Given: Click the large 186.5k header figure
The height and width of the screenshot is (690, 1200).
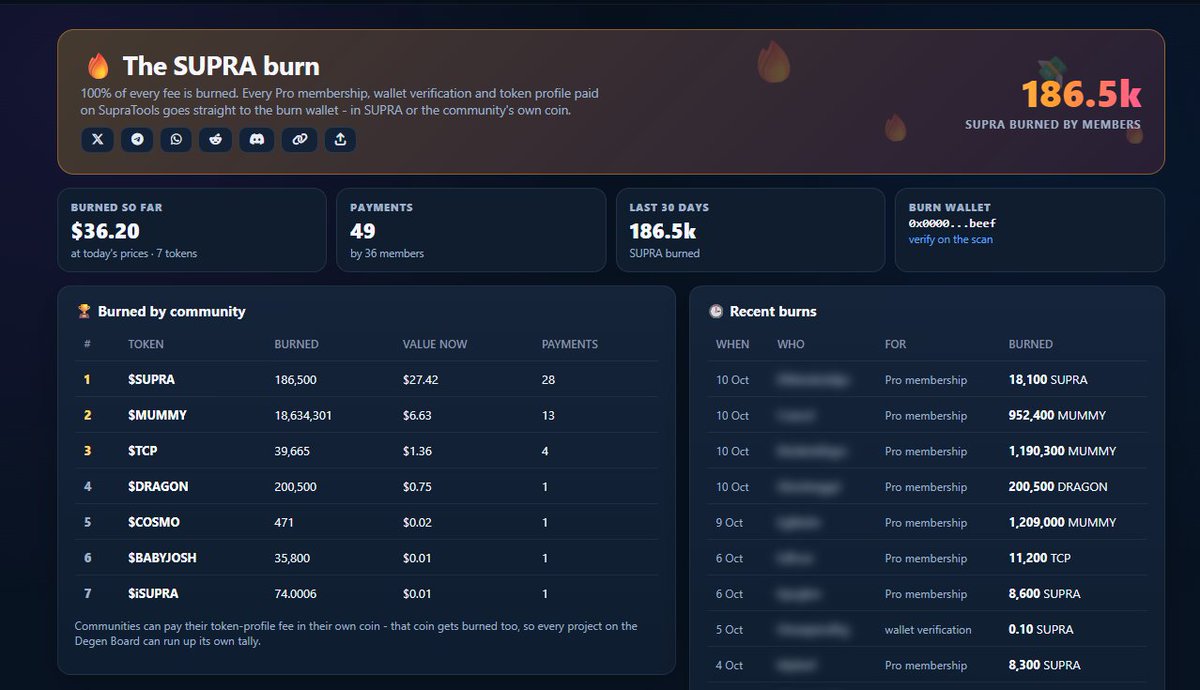Looking at the screenshot, I should (1081, 95).
